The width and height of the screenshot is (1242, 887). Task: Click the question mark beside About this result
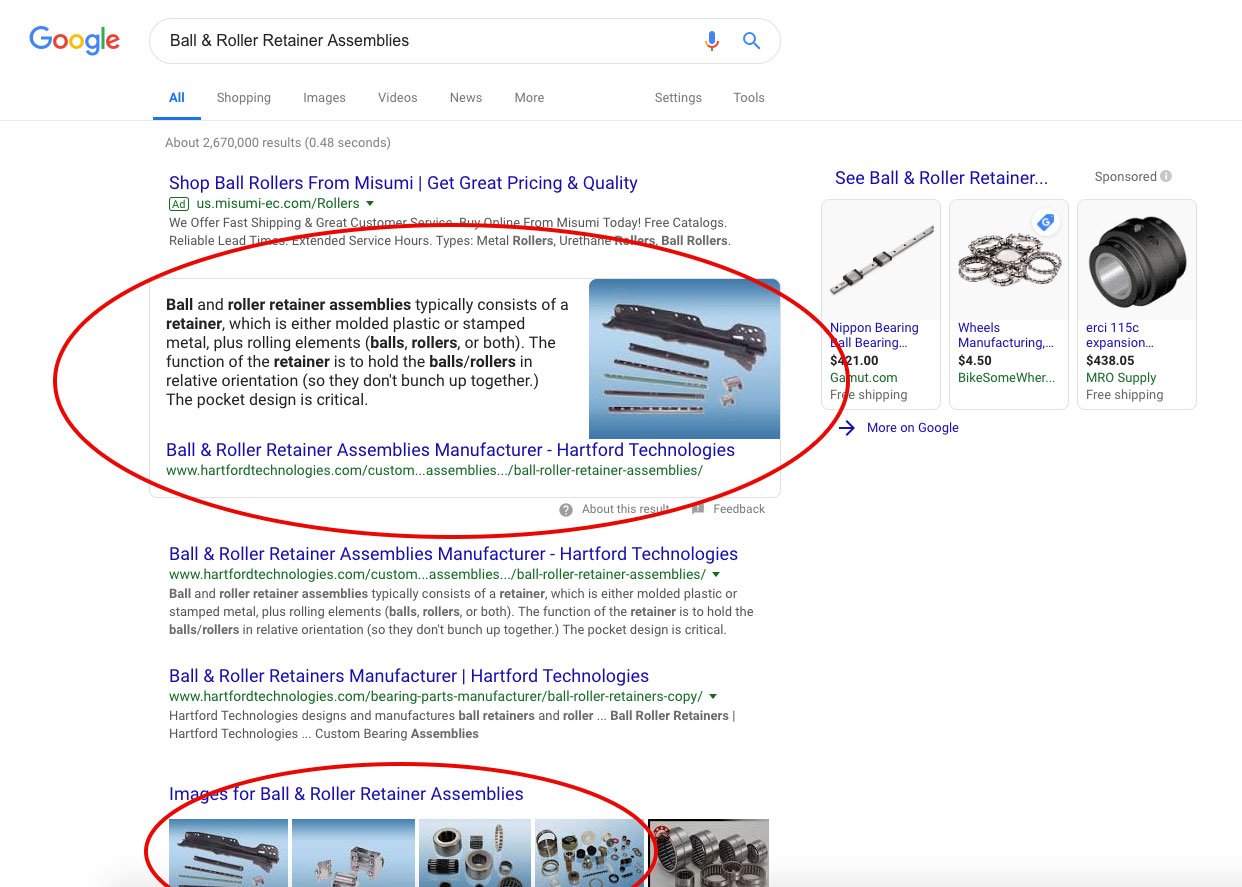click(566, 510)
